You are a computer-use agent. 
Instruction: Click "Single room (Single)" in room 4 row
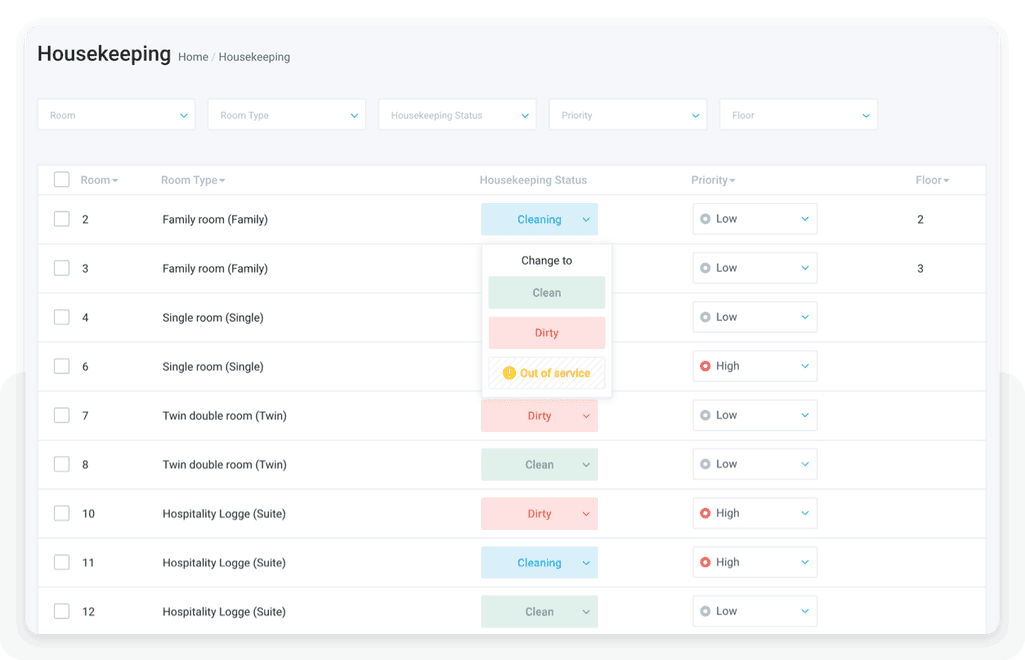(x=213, y=318)
